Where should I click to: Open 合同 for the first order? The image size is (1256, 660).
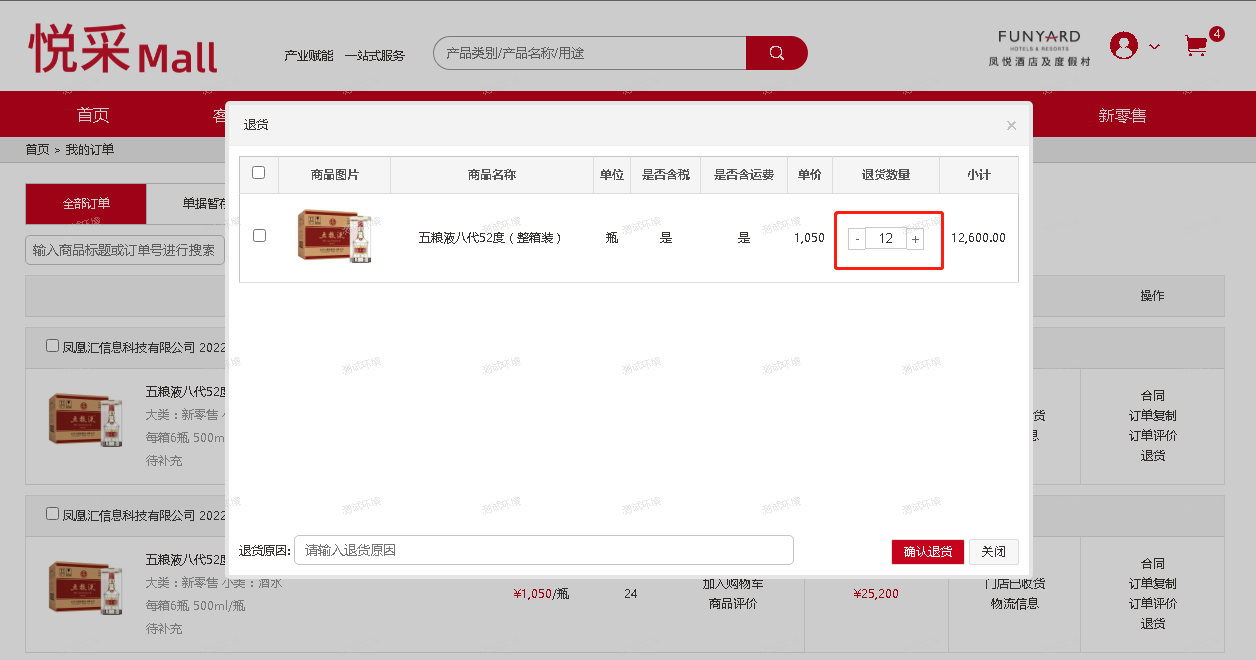click(x=1153, y=396)
